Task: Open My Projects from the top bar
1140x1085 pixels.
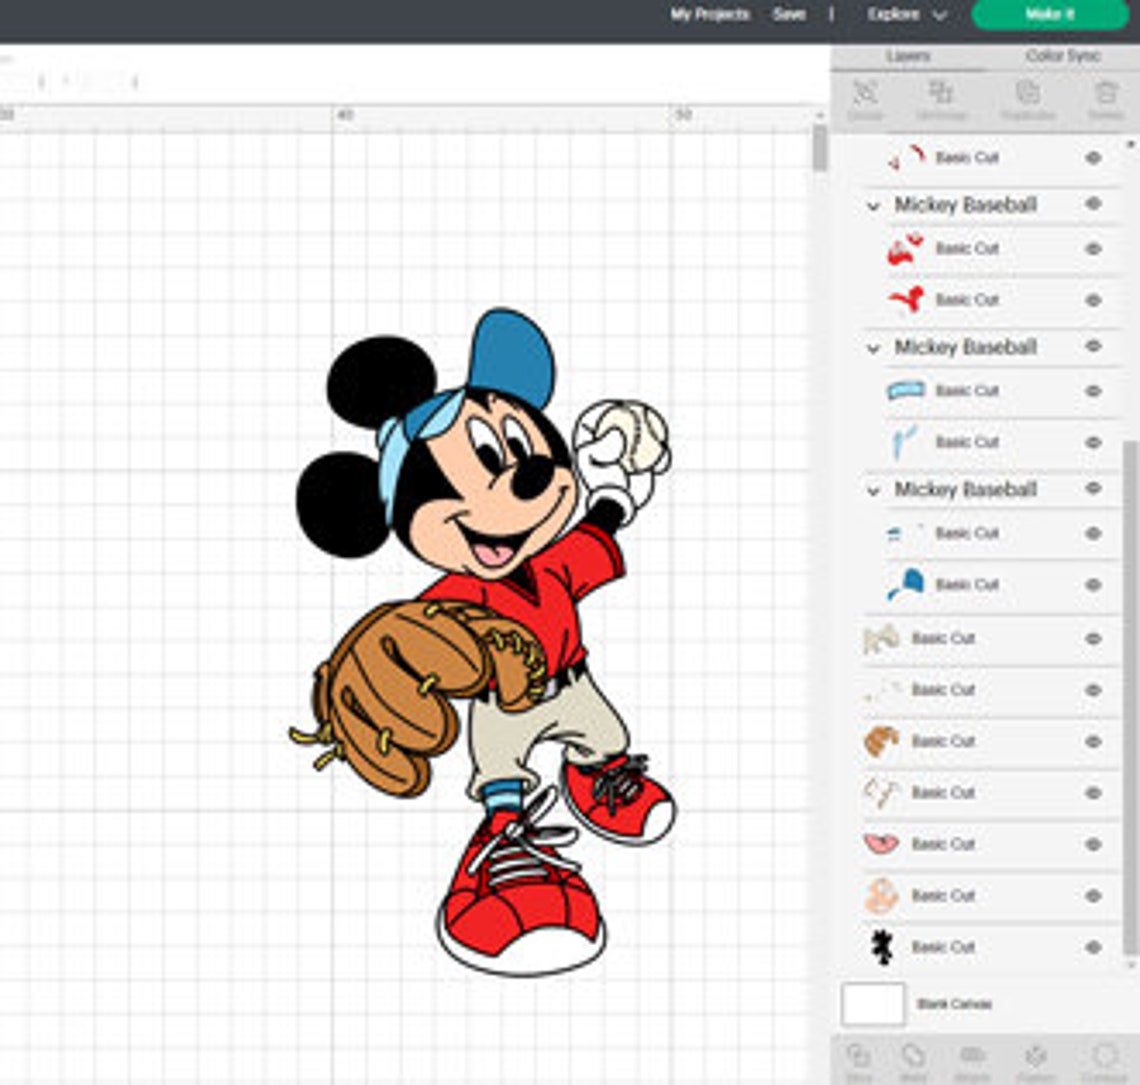Action: pyautogui.click(x=712, y=15)
